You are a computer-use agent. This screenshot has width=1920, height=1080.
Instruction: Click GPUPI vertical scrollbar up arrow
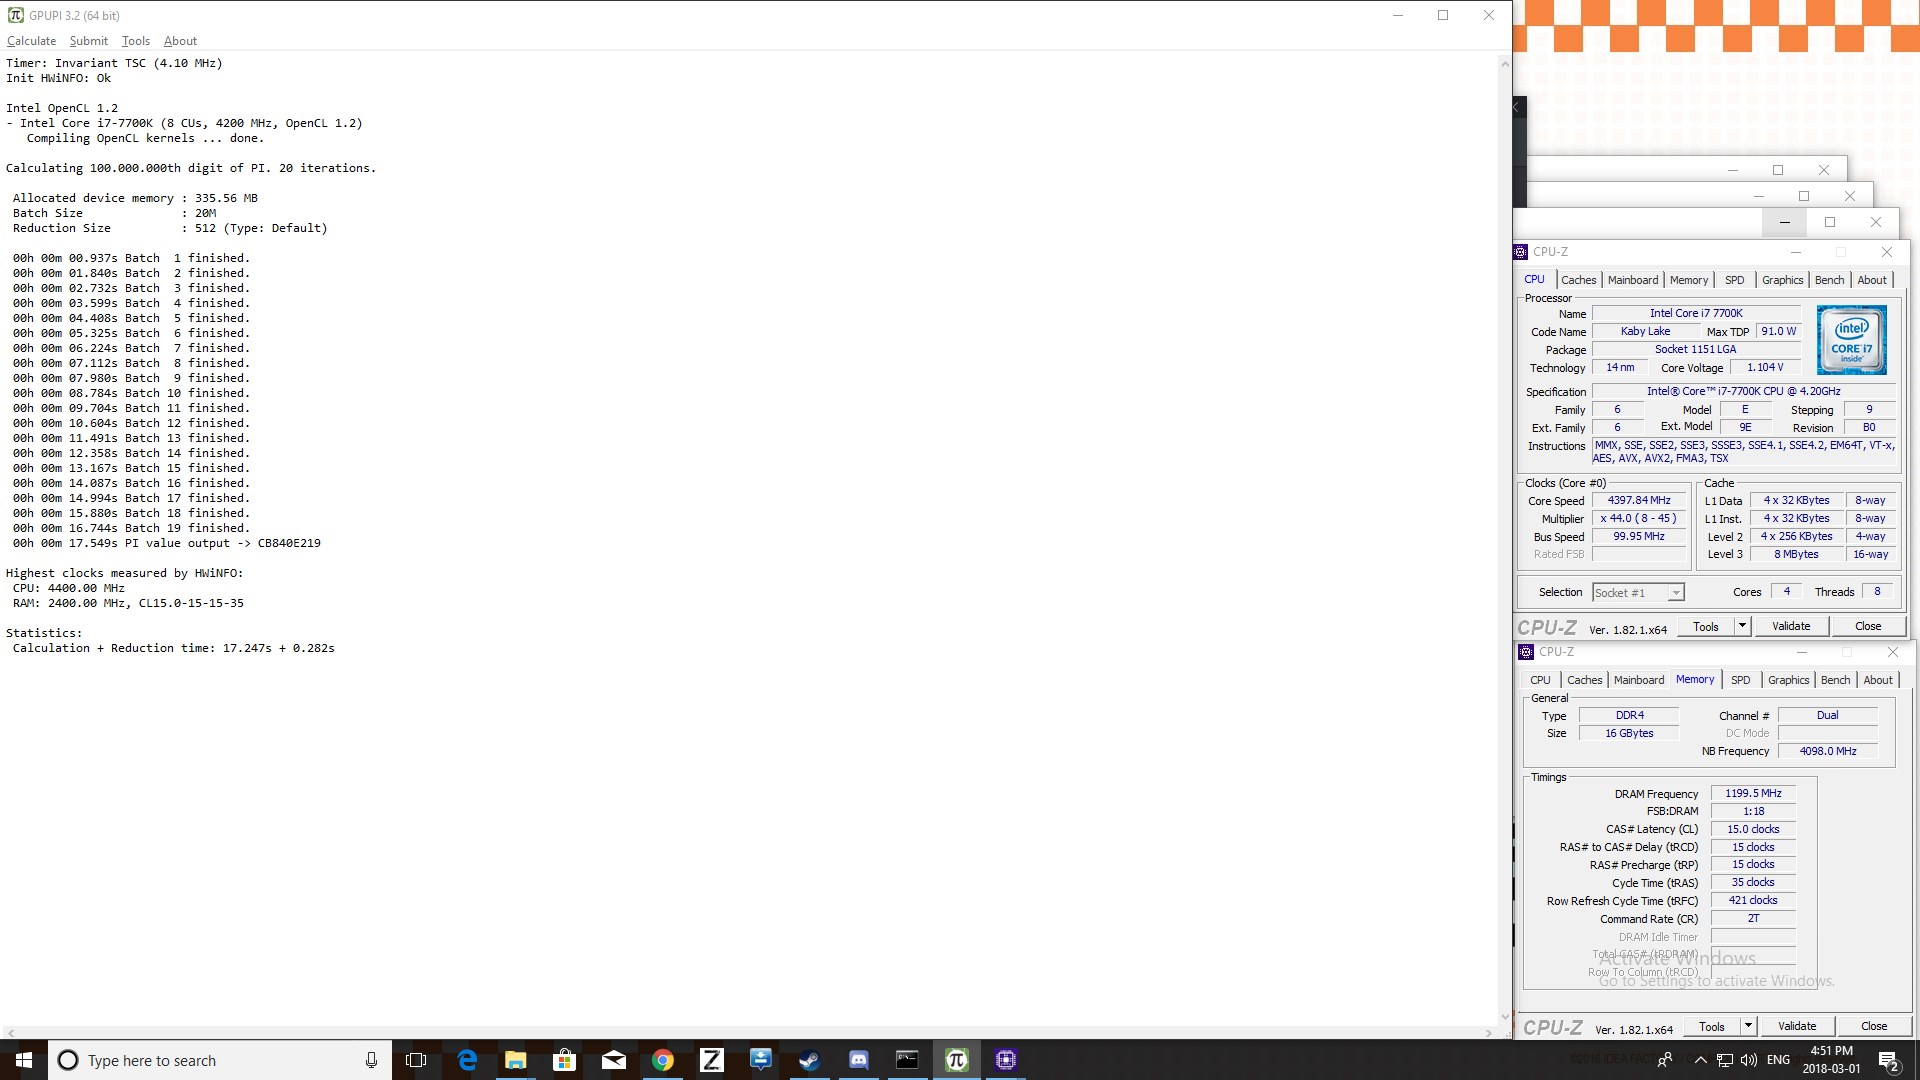1505,64
